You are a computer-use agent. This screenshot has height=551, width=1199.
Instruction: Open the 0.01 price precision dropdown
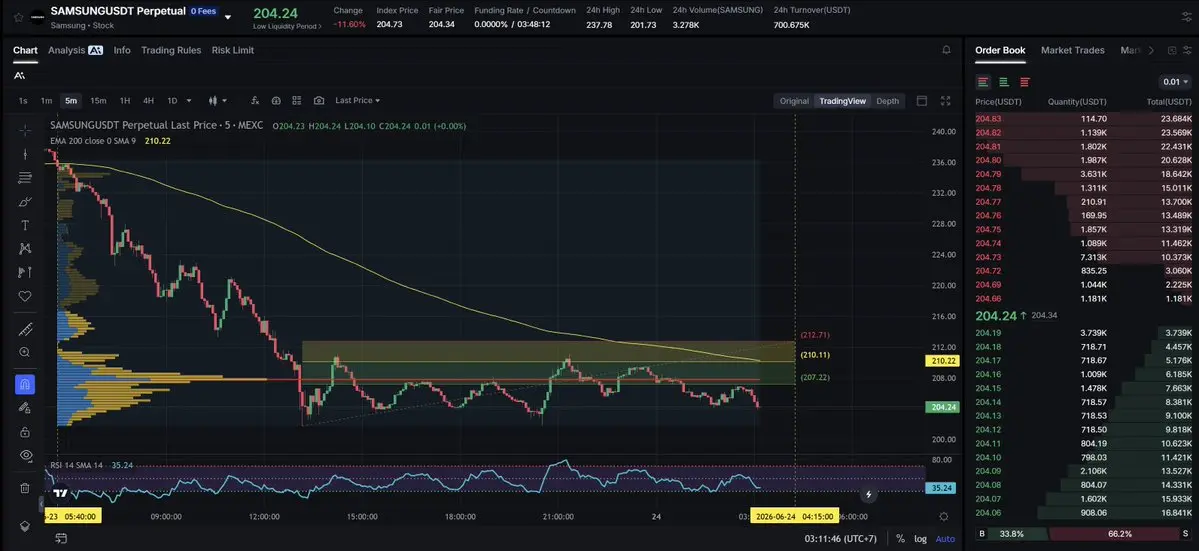tap(1175, 82)
